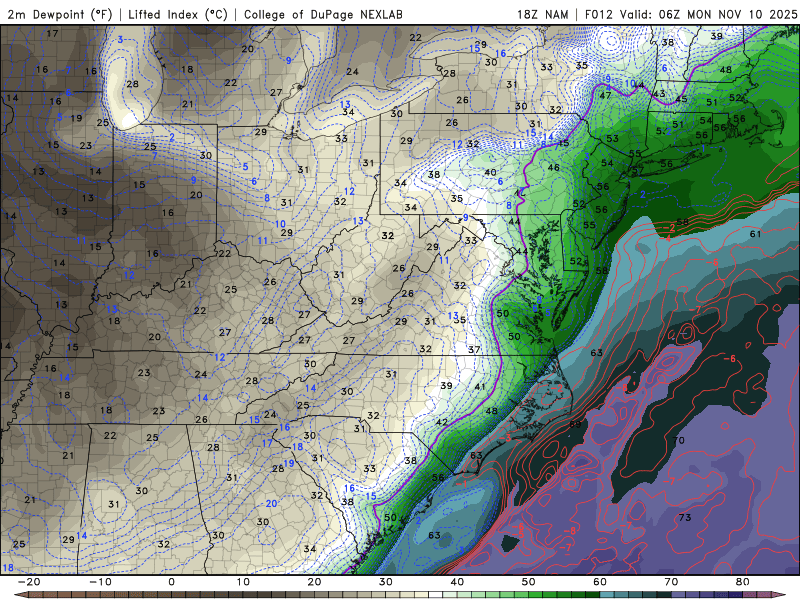This screenshot has height=600, width=800.
Task: Click the "80" tick label under the color bar
Action: click(x=743, y=582)
